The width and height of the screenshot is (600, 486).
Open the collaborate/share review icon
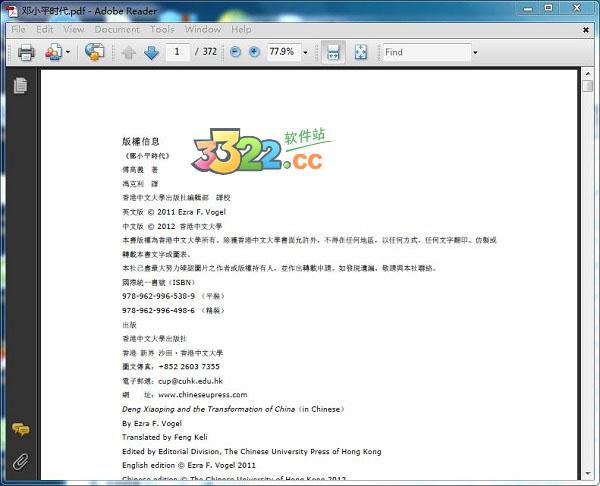click(x=53, y=52)
